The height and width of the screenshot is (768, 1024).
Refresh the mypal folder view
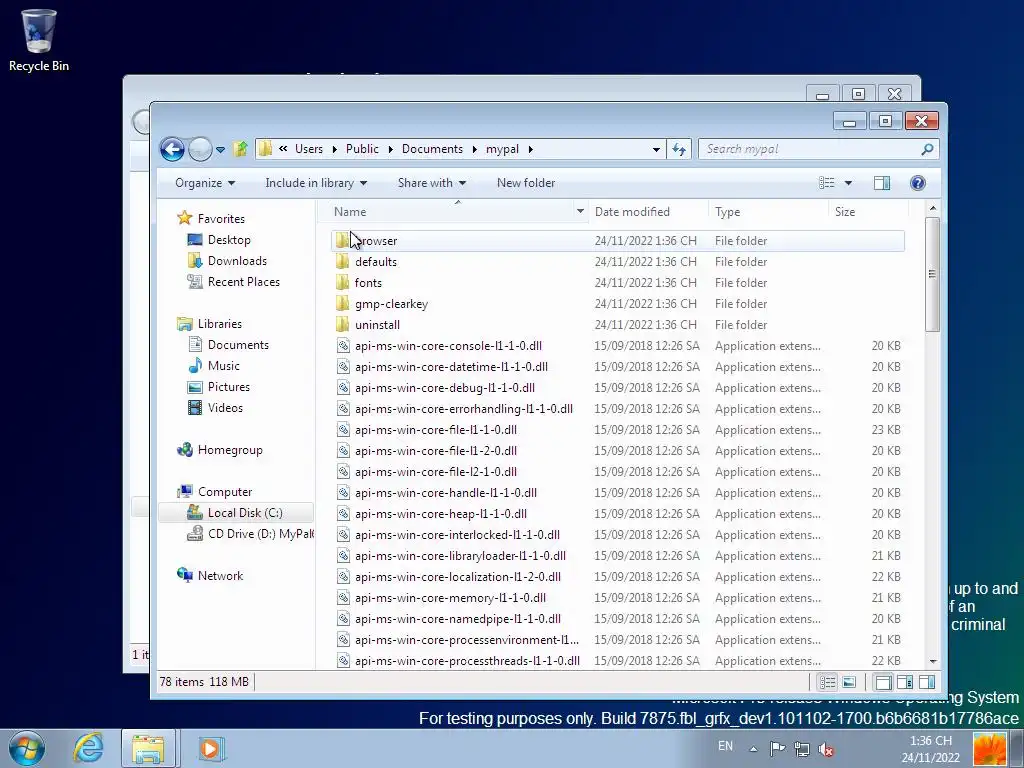click(x=679, y=150)
